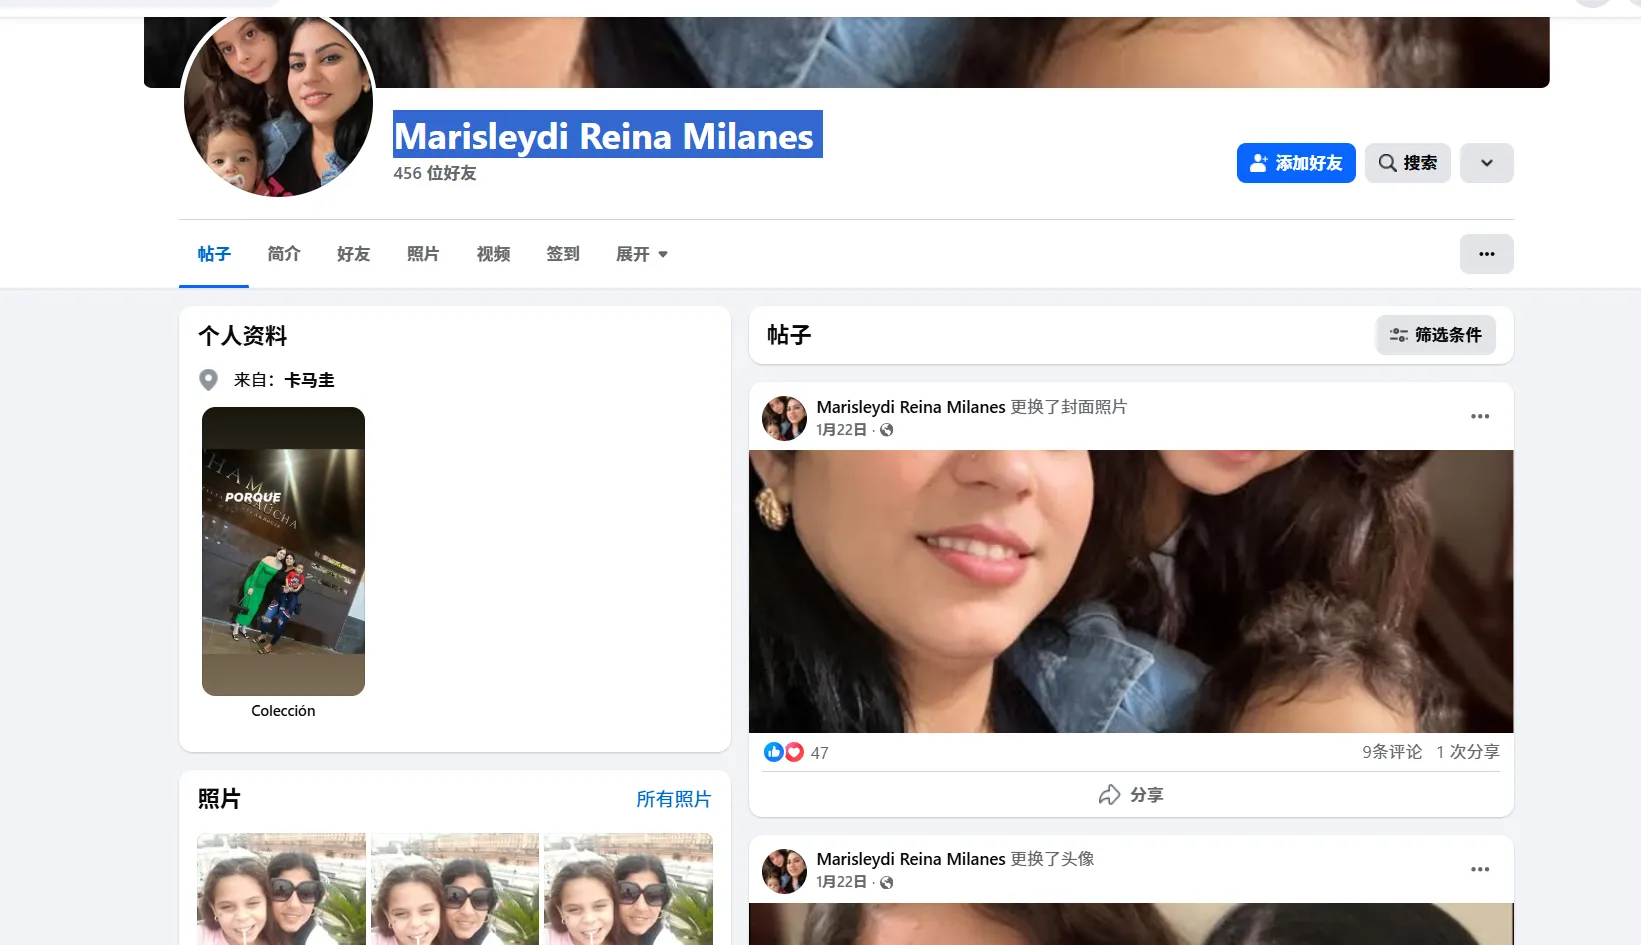Switch to the 签到 tab
1641x945 pixels.
(563, 254)
